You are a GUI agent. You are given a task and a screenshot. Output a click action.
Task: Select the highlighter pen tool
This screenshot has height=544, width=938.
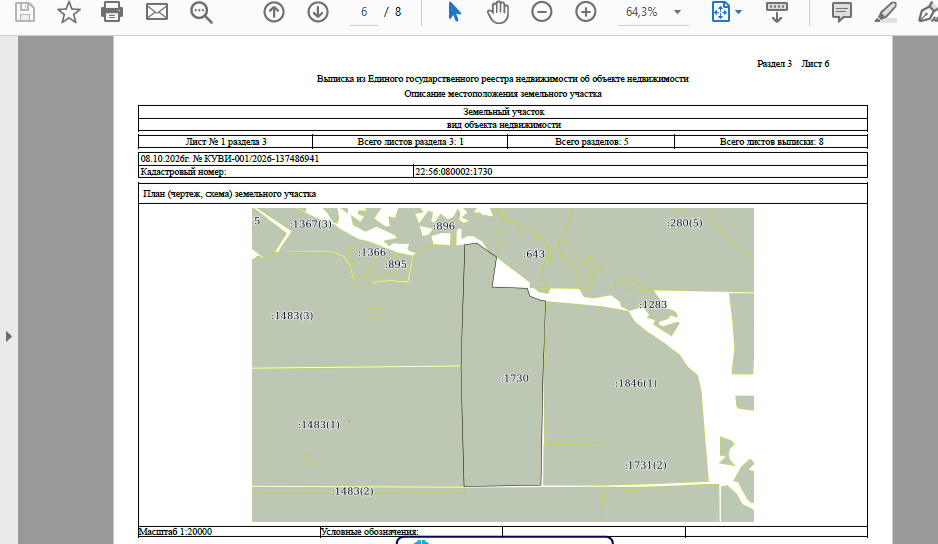[885, 12]
